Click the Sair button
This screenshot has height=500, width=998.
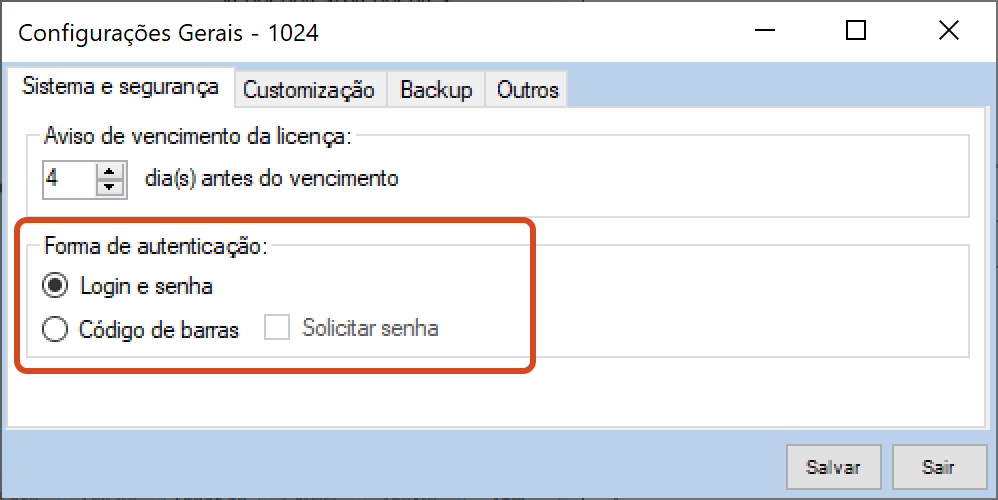click(x=938, y=467)
